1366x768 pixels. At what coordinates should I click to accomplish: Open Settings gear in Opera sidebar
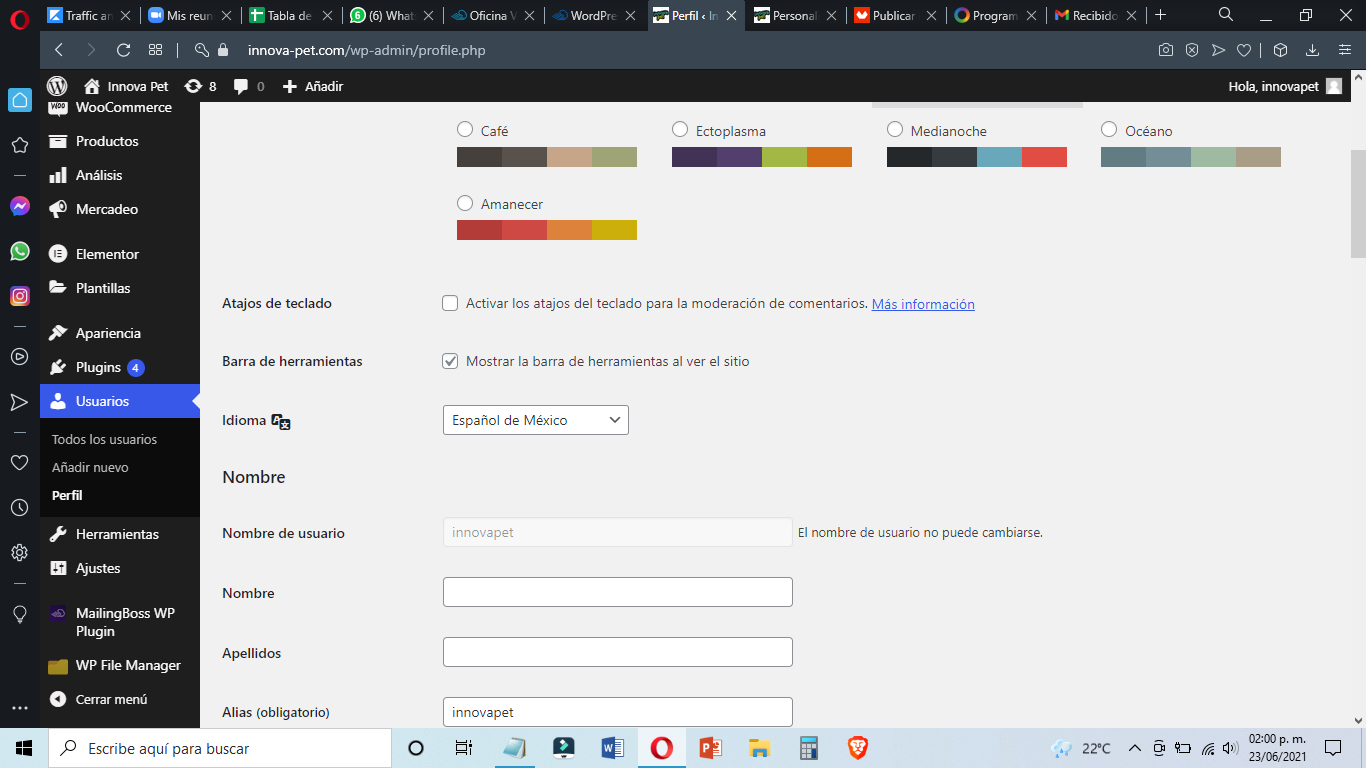click(19, 553)
